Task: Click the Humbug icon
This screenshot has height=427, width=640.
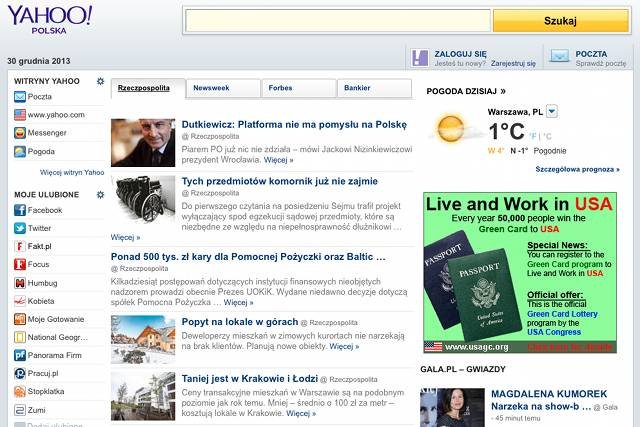Action: (20, 283)
